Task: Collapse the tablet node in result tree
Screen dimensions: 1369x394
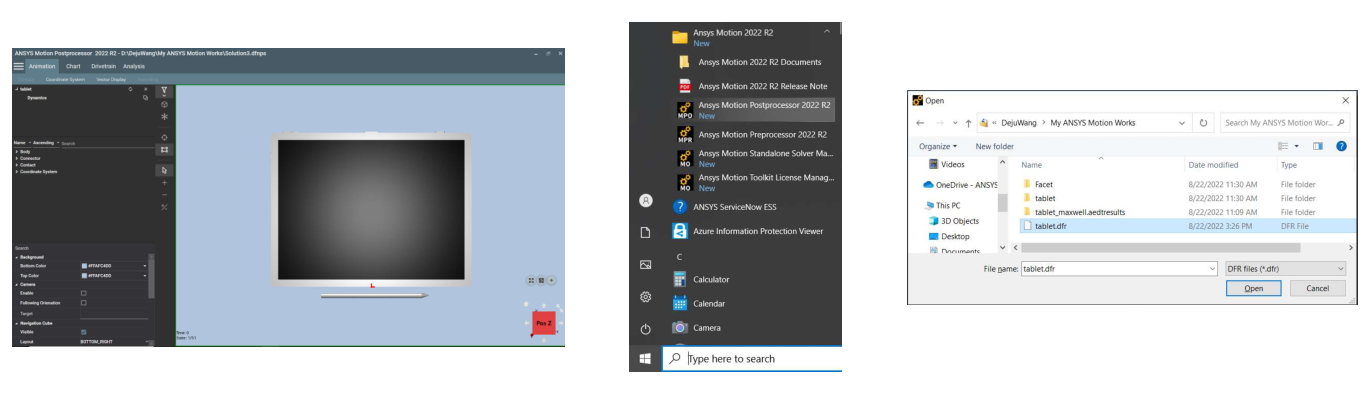Action: tap(16, 89)
